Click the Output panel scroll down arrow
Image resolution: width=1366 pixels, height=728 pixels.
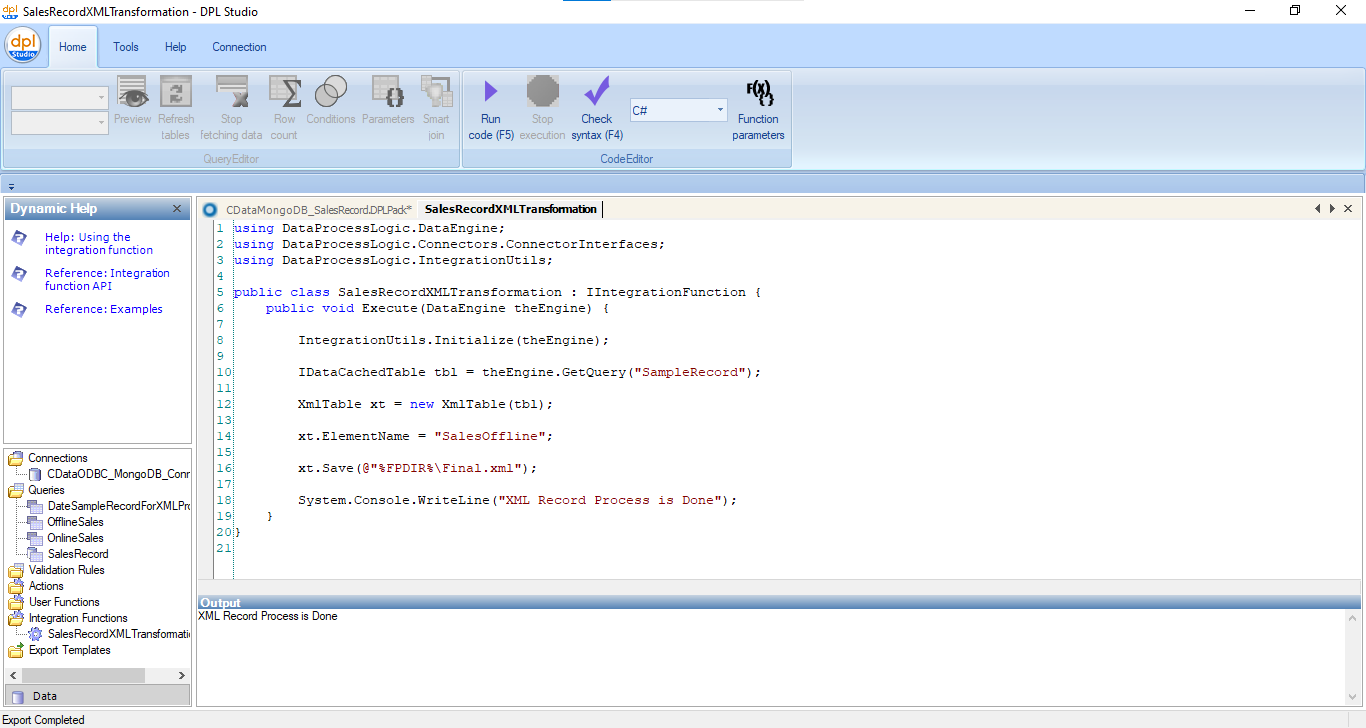point(1353,697)
